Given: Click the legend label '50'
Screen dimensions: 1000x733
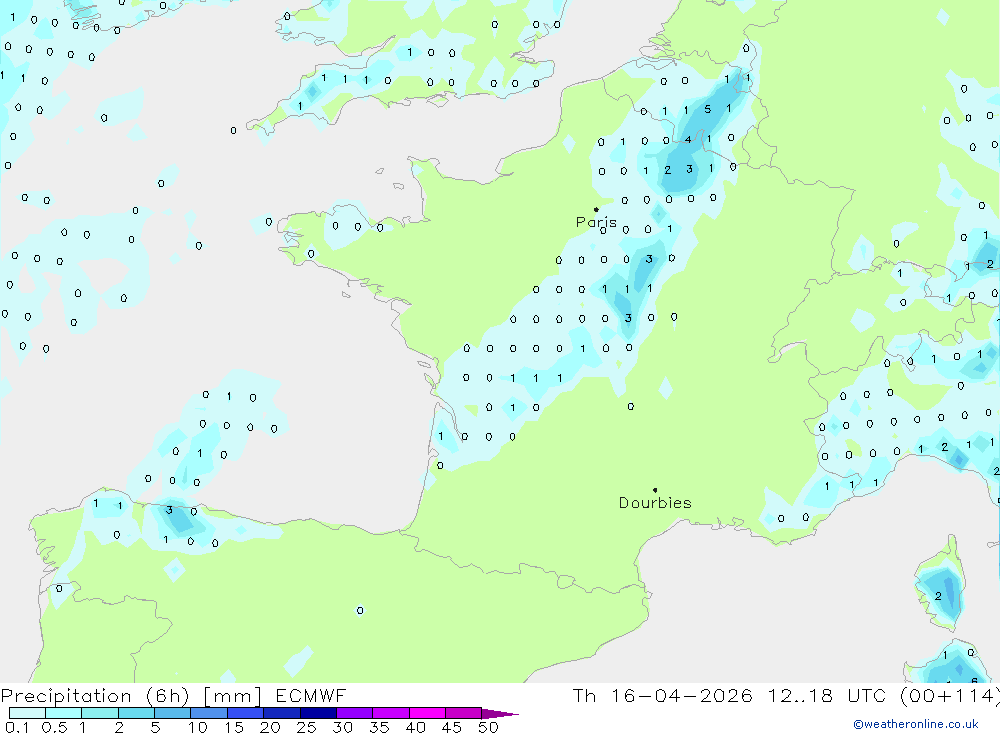Looking at the screenshot, I should (x=488, y=727).
